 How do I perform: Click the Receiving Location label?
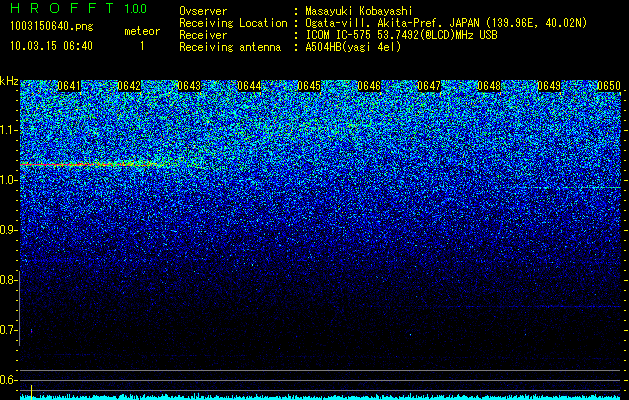coord(233,23)
